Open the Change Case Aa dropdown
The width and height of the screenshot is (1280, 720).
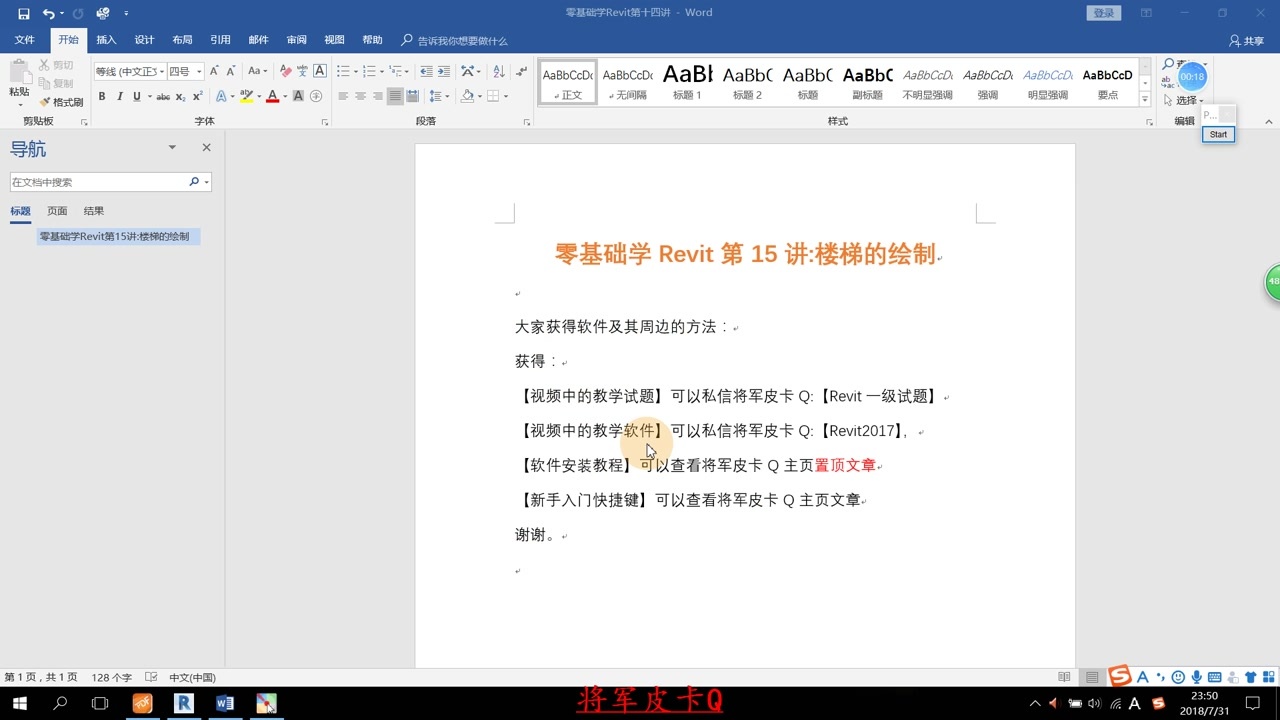(258, 71)
